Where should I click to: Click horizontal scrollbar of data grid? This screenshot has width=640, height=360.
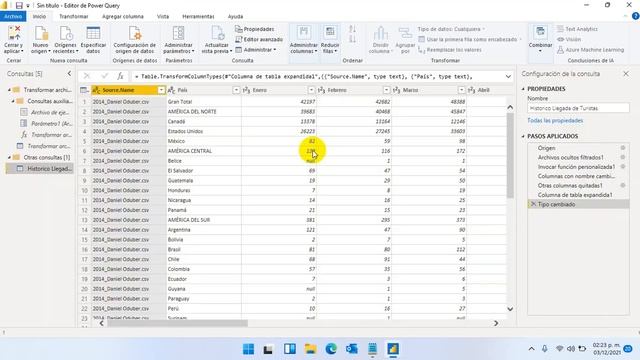[177, 323]
